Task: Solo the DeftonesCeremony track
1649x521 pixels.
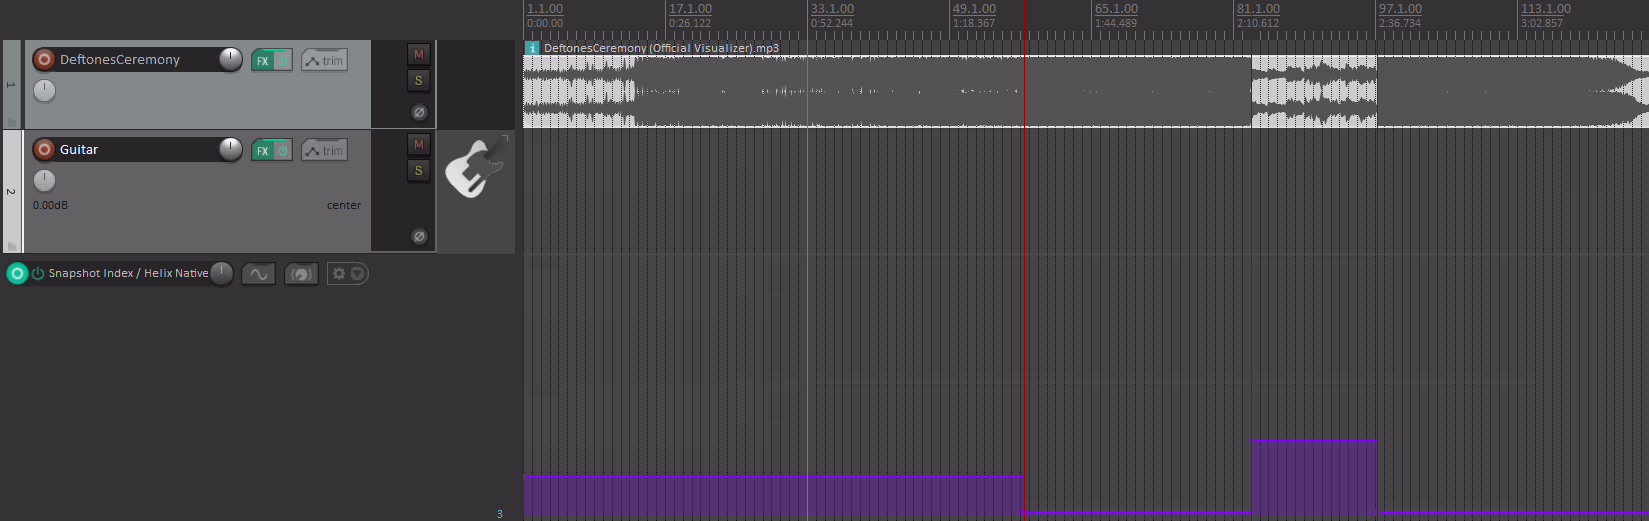Action: [x=419, y=80]
